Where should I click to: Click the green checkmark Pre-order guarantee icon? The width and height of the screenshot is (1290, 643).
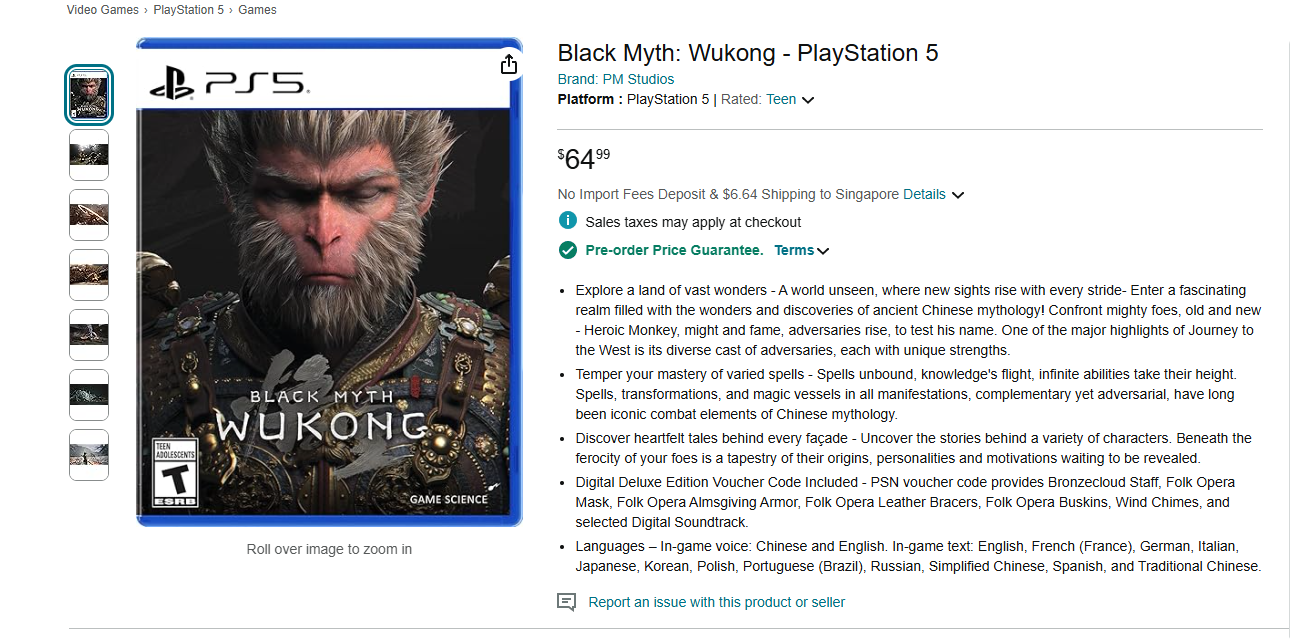coord(567,250)
